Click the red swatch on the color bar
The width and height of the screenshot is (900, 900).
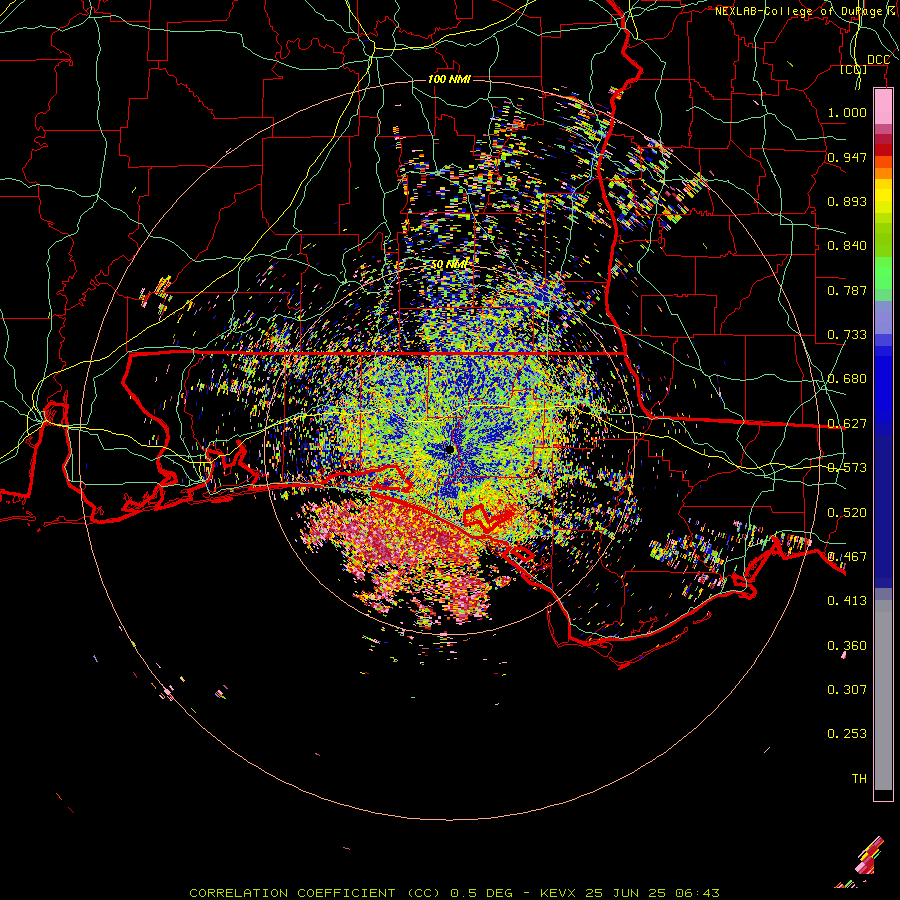883,150
